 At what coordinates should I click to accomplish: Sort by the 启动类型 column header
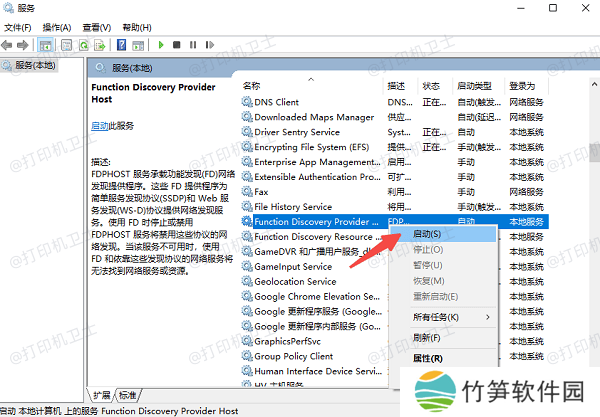coord(474,86)
